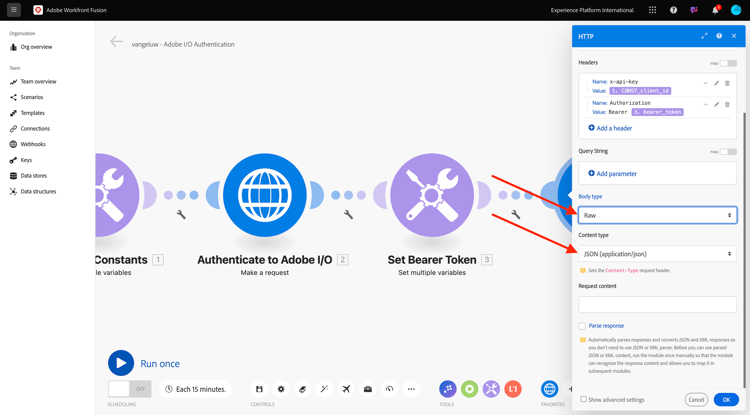Open the orange text parser brackets icon
The width and height of the screenshot is (750, 415).
[x=513, y=389]
